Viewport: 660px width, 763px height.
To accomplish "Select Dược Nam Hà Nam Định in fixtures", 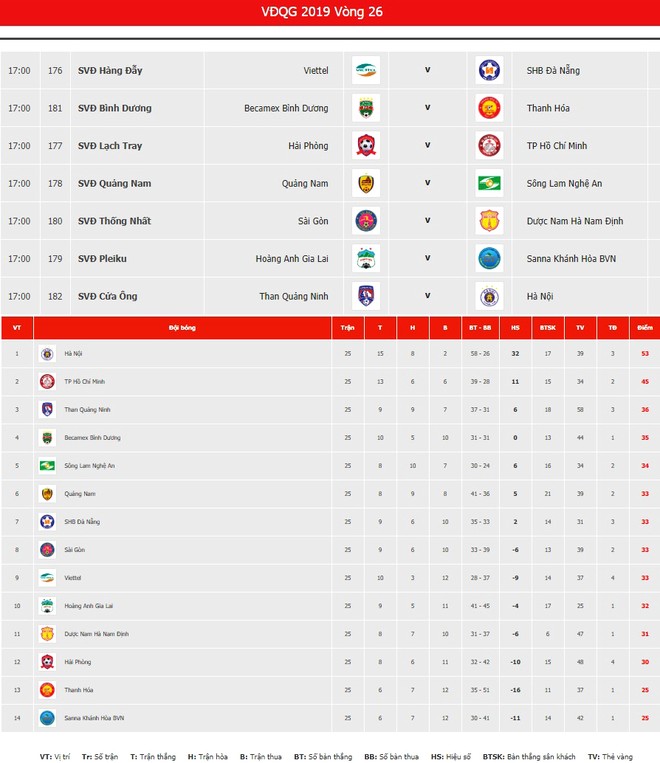I will coord(575,221).
